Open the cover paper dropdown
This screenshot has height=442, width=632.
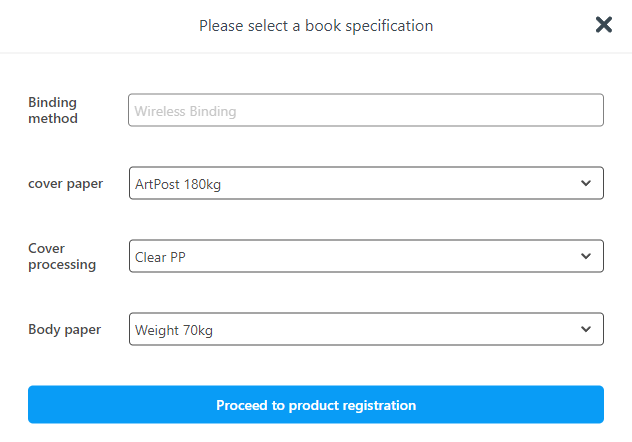[366, 184]
